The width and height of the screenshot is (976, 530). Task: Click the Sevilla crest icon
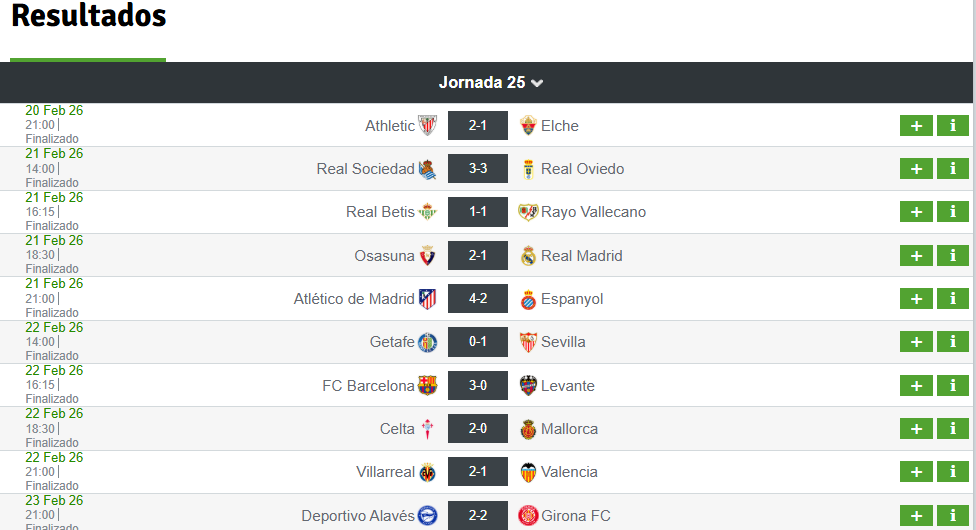[528, 342]
